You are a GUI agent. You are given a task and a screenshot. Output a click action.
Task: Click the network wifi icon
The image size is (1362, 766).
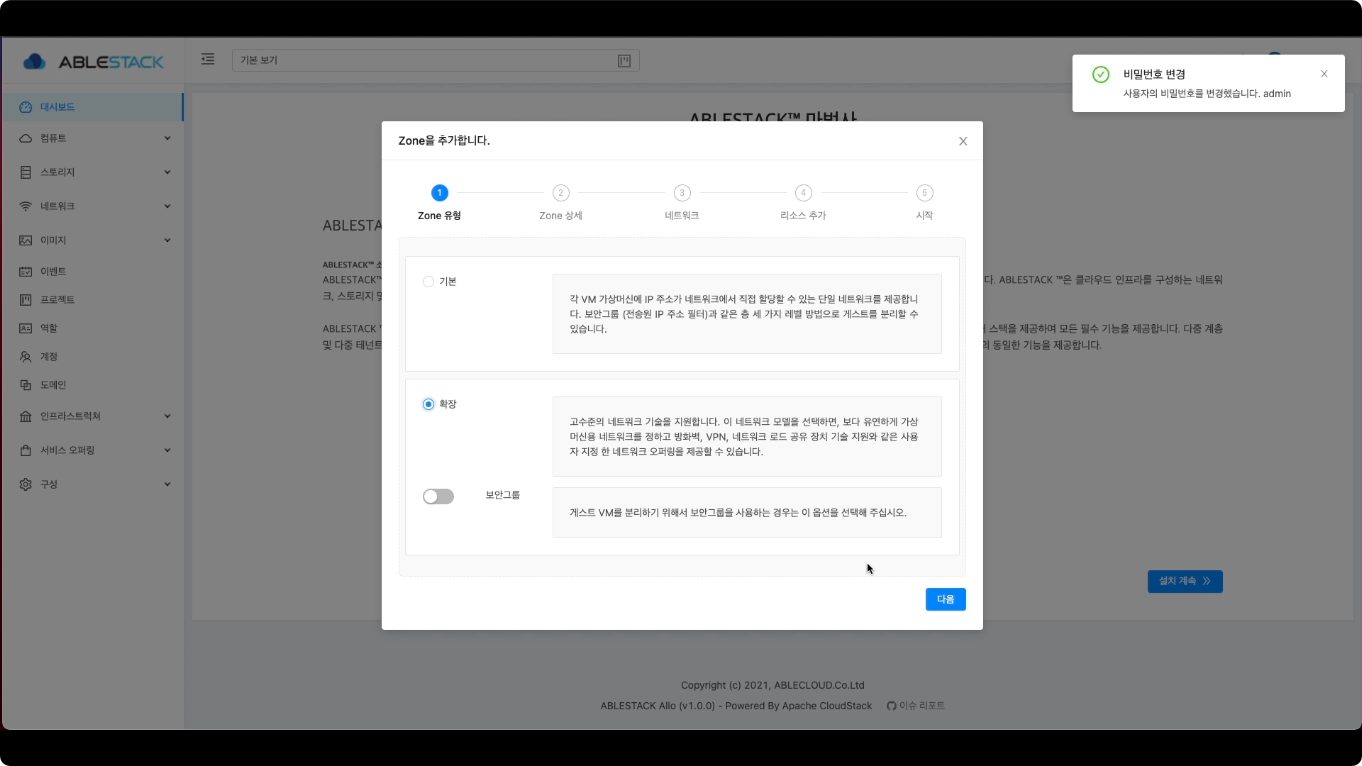pyautogui.click(x=26, y=206)
